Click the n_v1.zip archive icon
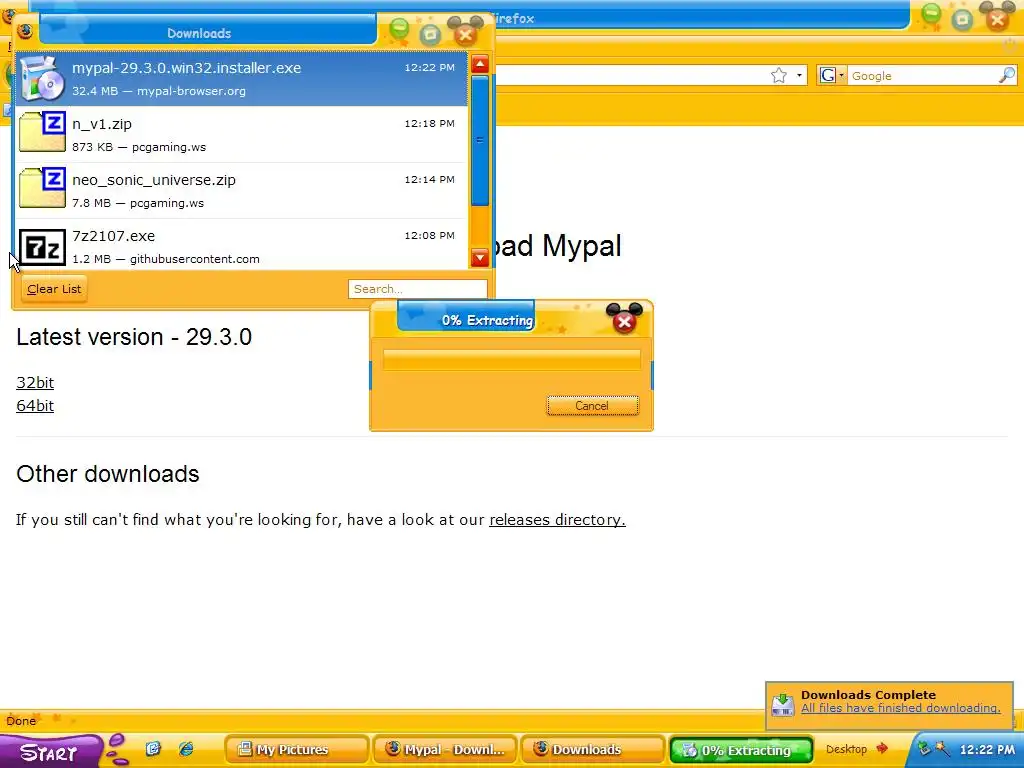This screenshot has height=768, width=1024. (42, 131)
